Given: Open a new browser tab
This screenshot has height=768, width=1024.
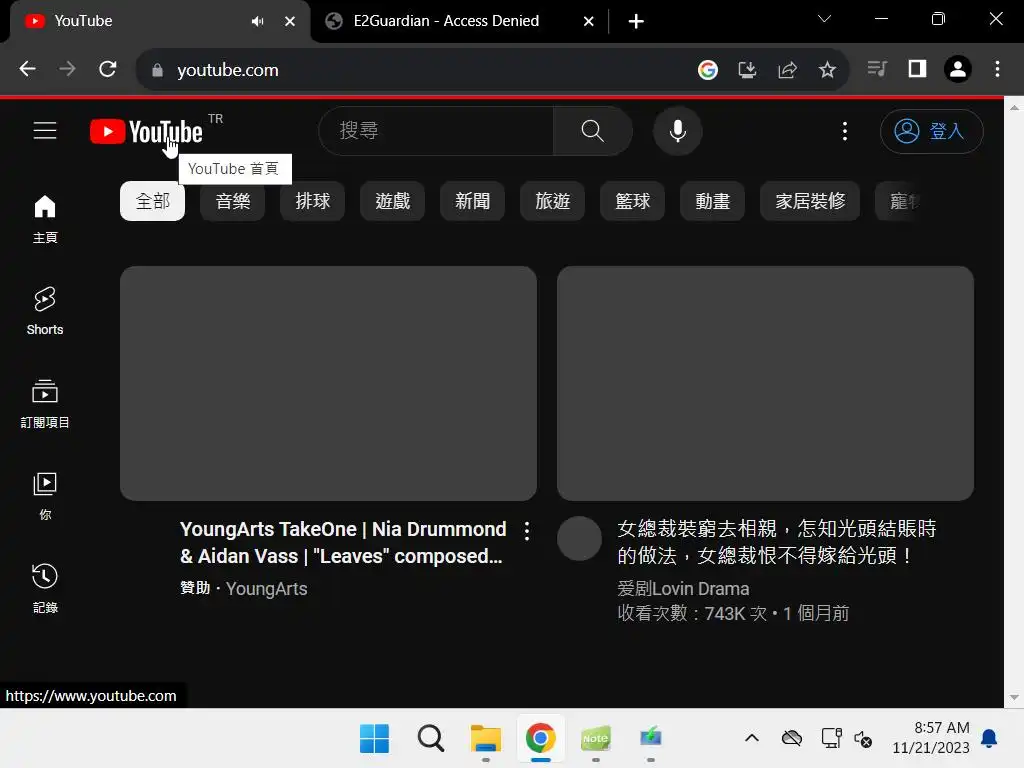Looking at the screenshot, I should (x=636, y=22).
